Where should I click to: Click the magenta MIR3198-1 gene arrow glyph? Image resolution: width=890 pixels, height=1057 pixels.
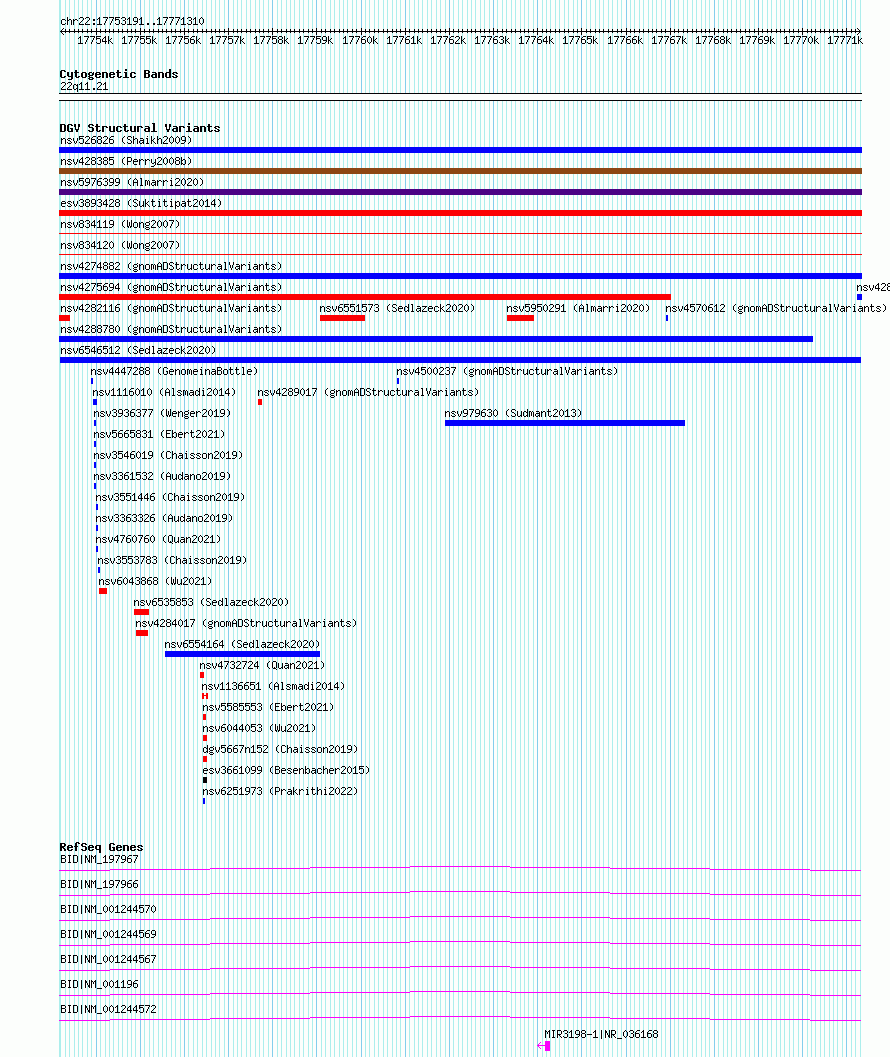544,1046
